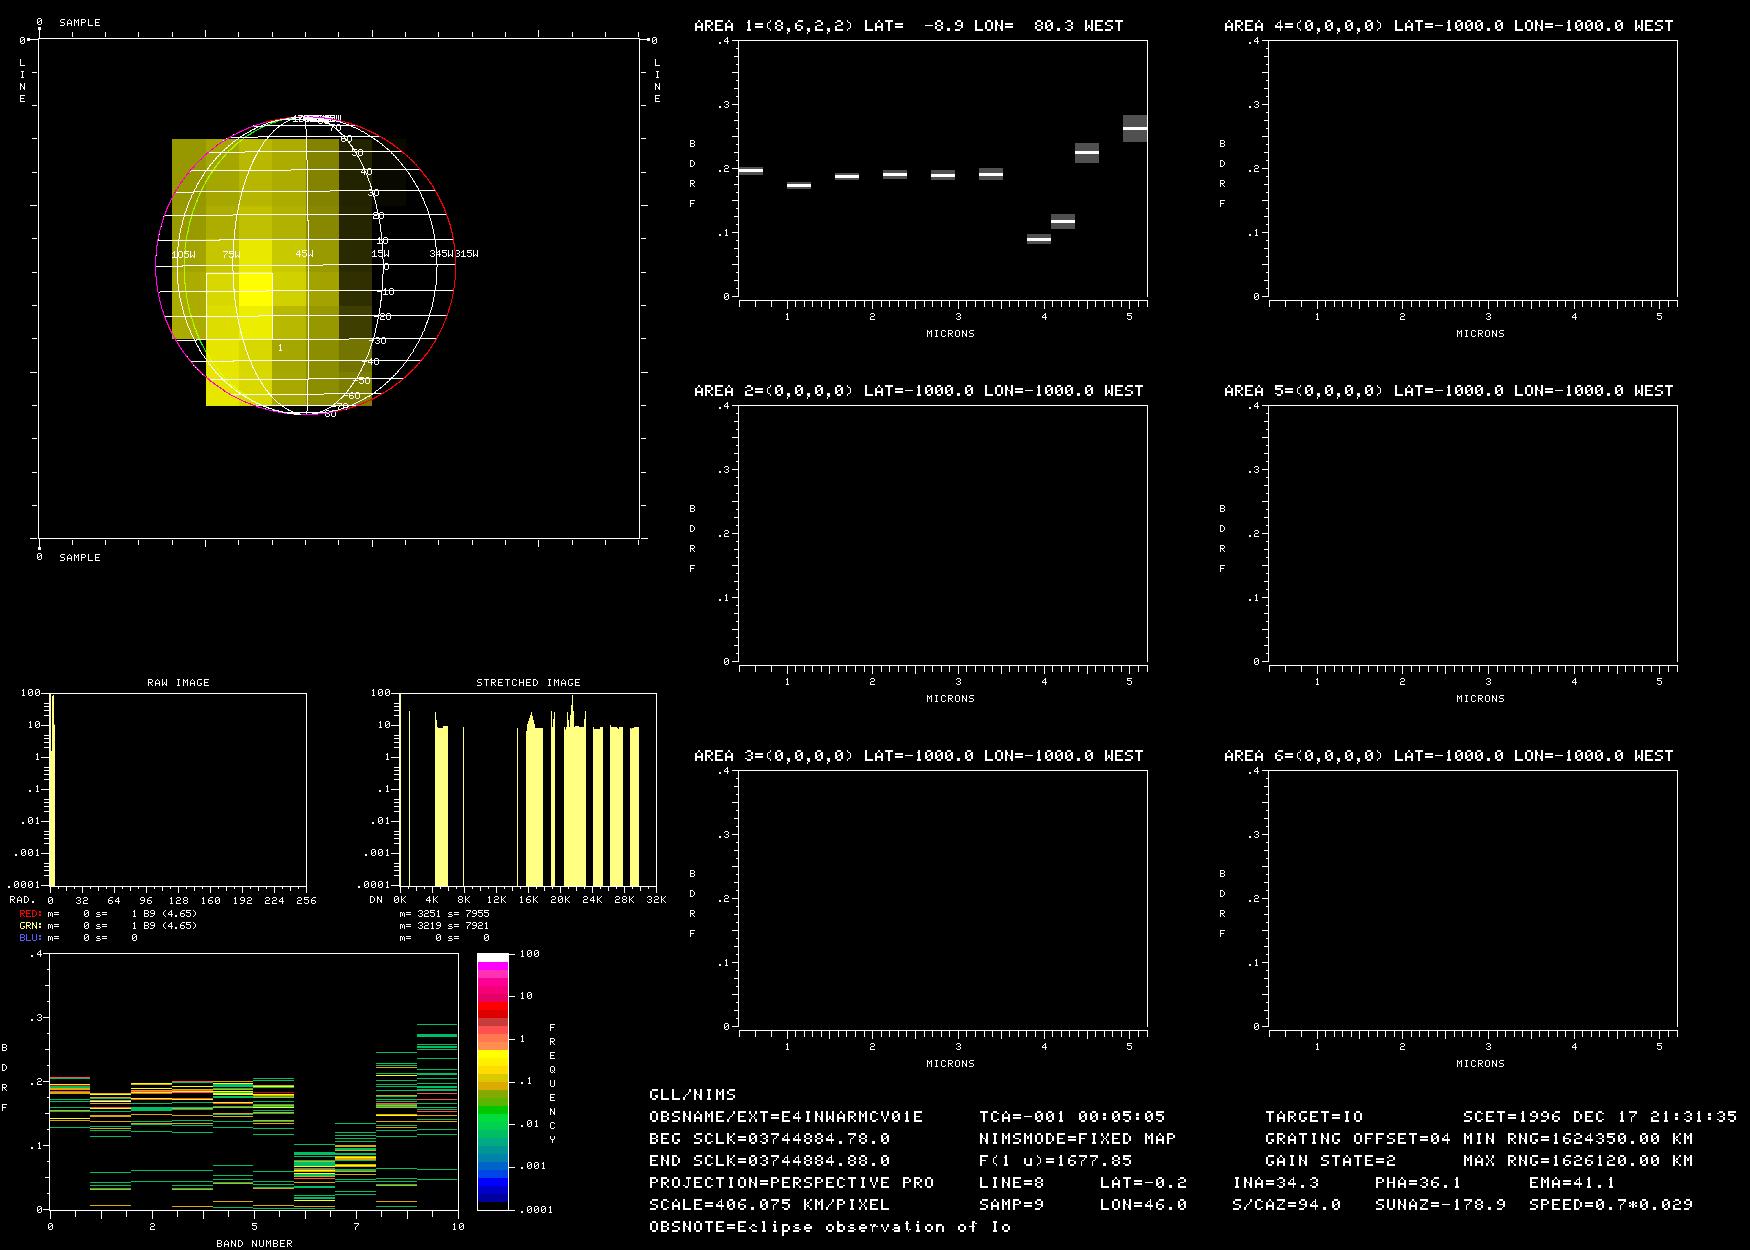Select the AREA 1 plot title text

coord(908,26)
